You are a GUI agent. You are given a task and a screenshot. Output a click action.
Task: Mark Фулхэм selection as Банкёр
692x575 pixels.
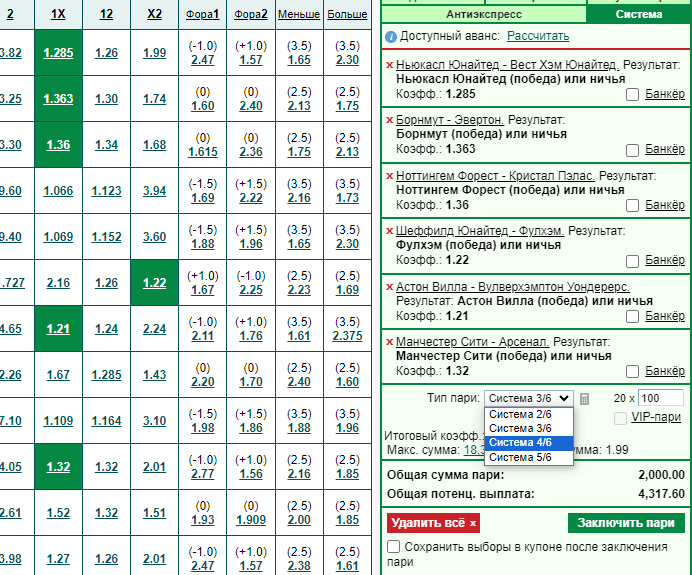click(632, 261)
